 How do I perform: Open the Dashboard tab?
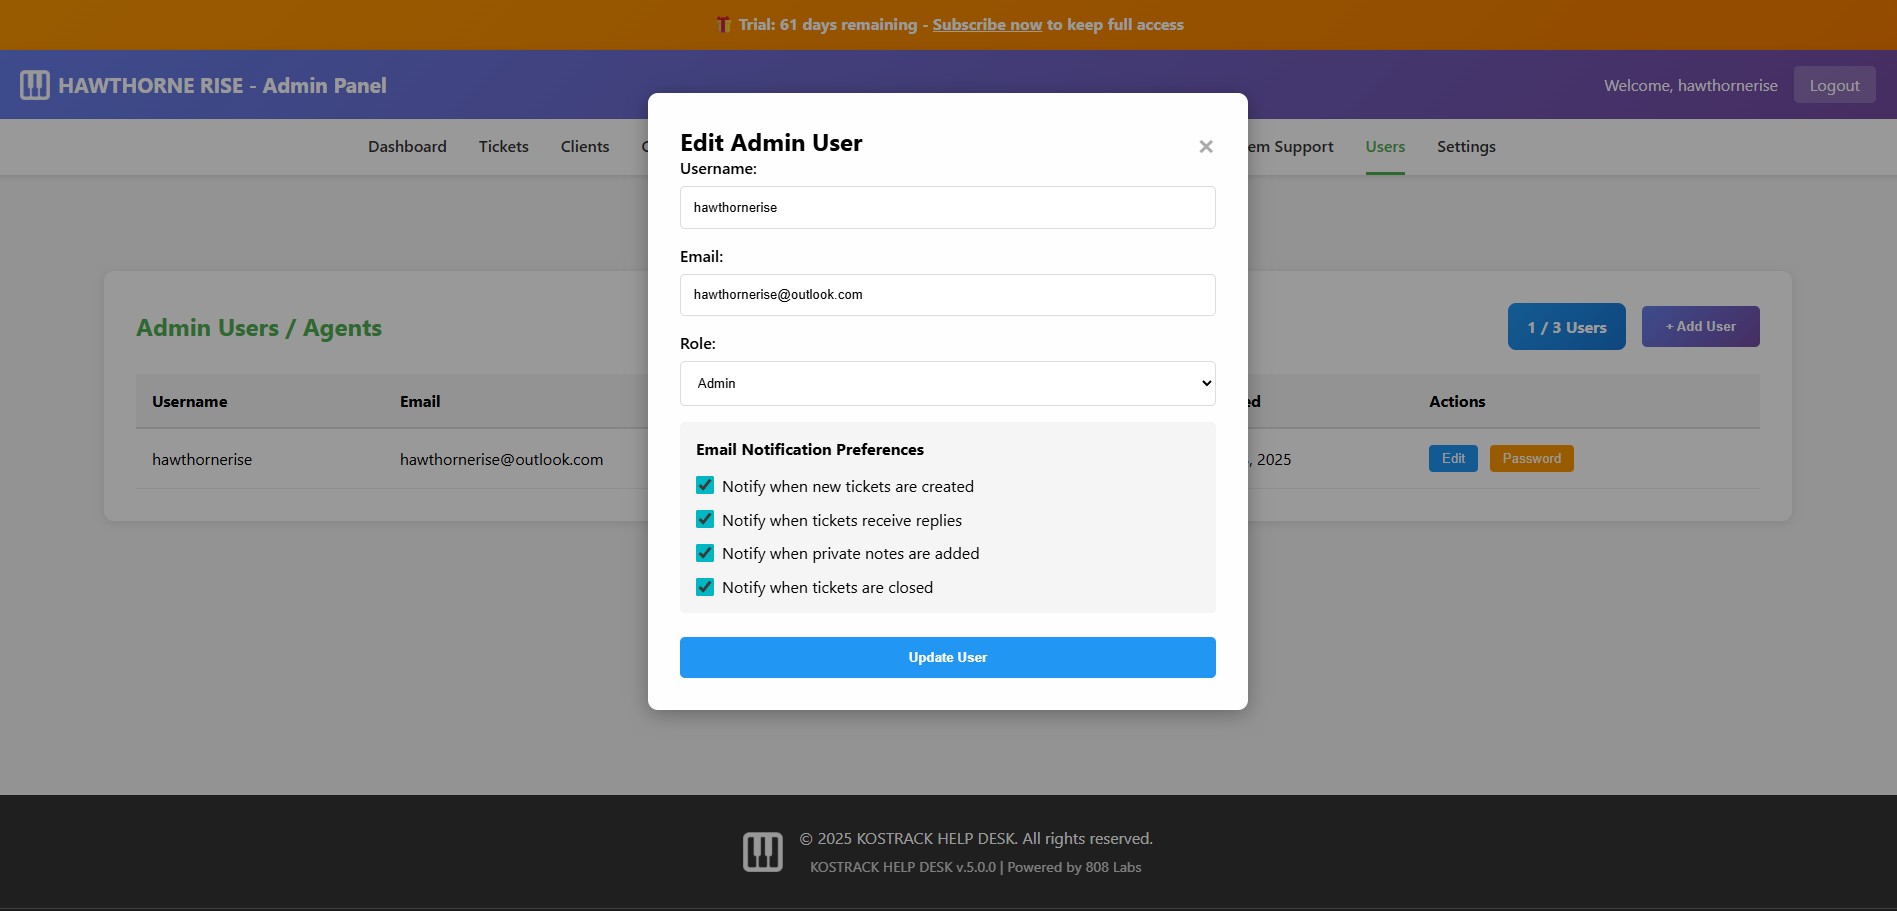(407, 147)
